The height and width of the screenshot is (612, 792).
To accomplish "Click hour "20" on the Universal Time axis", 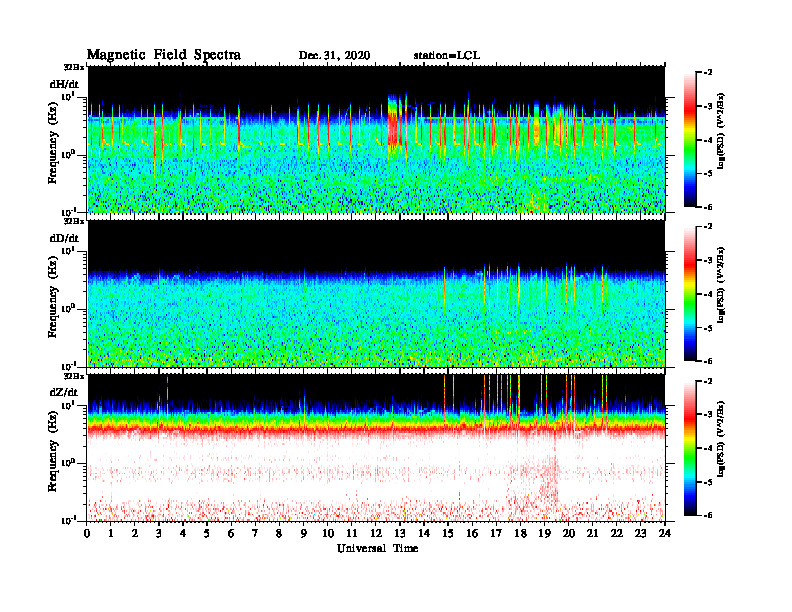I will pos(569,533).
